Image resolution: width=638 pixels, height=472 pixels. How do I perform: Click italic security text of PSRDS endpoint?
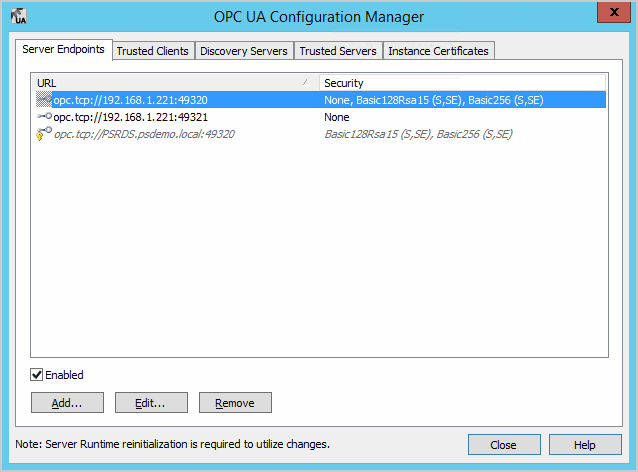click(418, 134)
